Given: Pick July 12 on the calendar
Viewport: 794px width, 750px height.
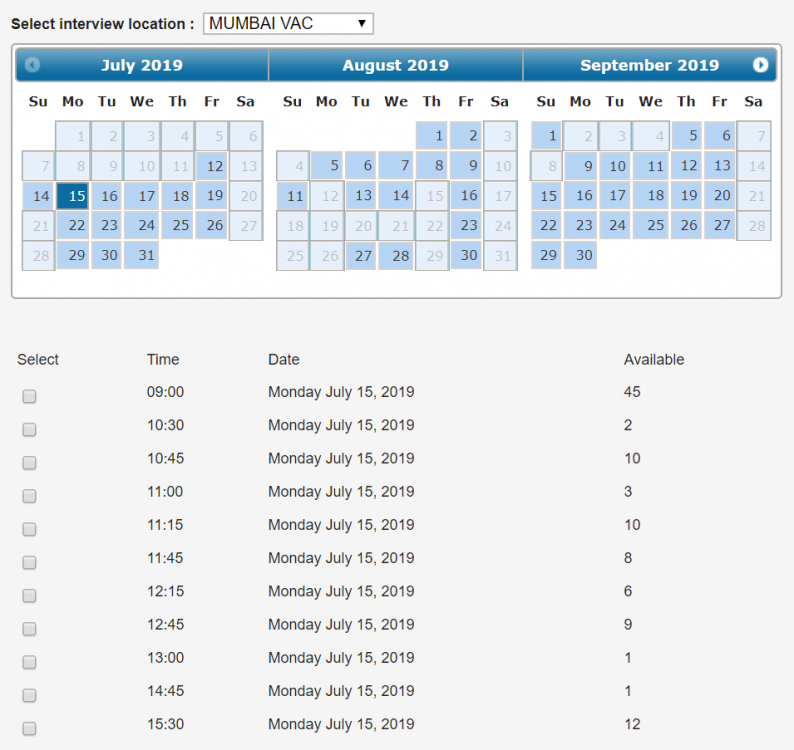Looking at the screenshot, I should click(212, 166).
